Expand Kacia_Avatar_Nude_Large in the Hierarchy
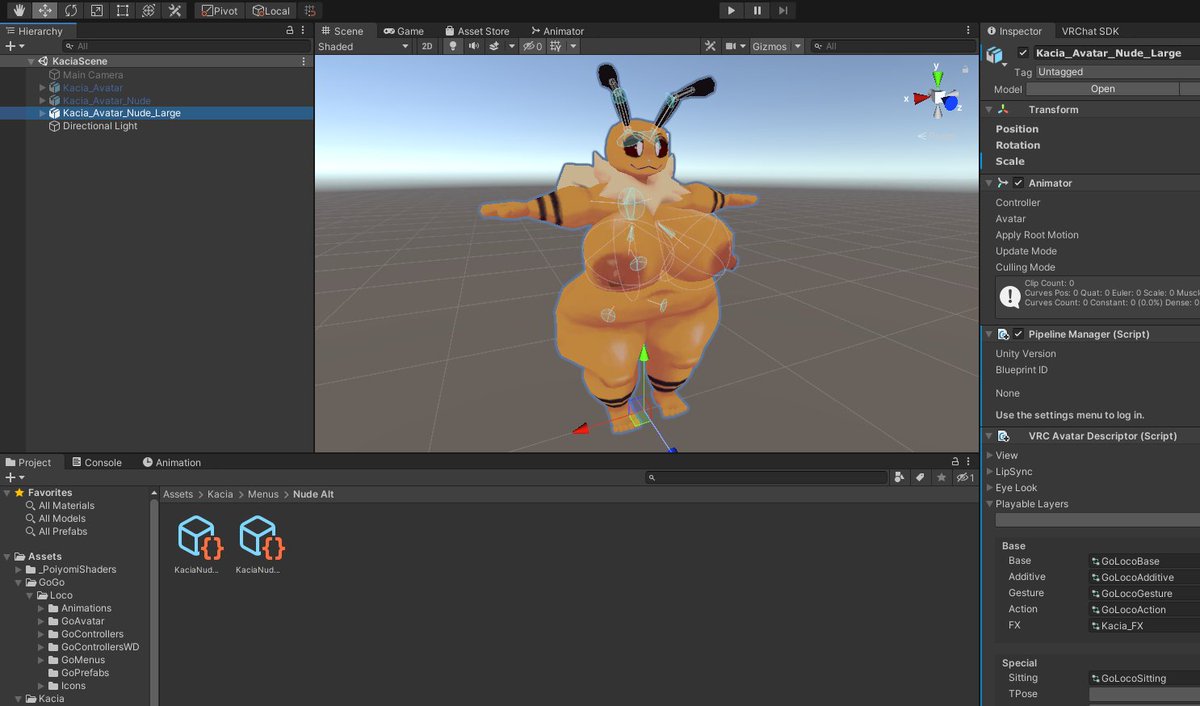 coord(43,113)
